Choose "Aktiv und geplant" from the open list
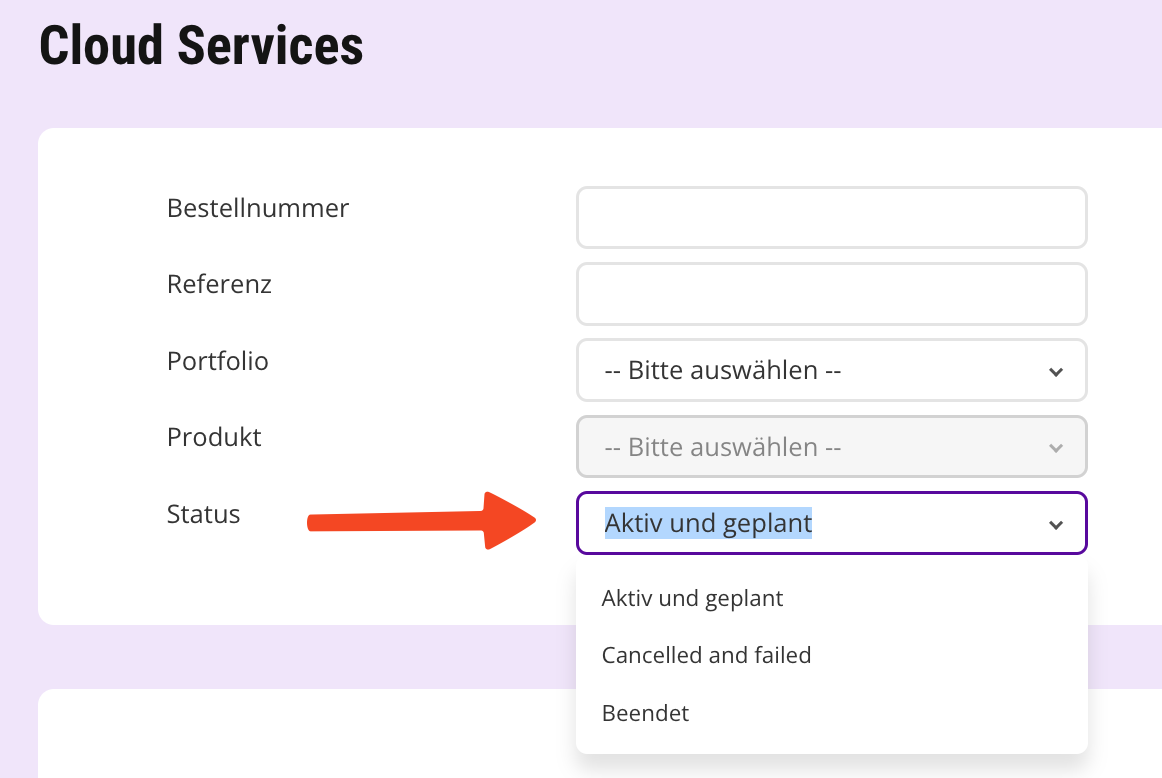Viewport: 1162px width, 778px height. click(692, 598)
